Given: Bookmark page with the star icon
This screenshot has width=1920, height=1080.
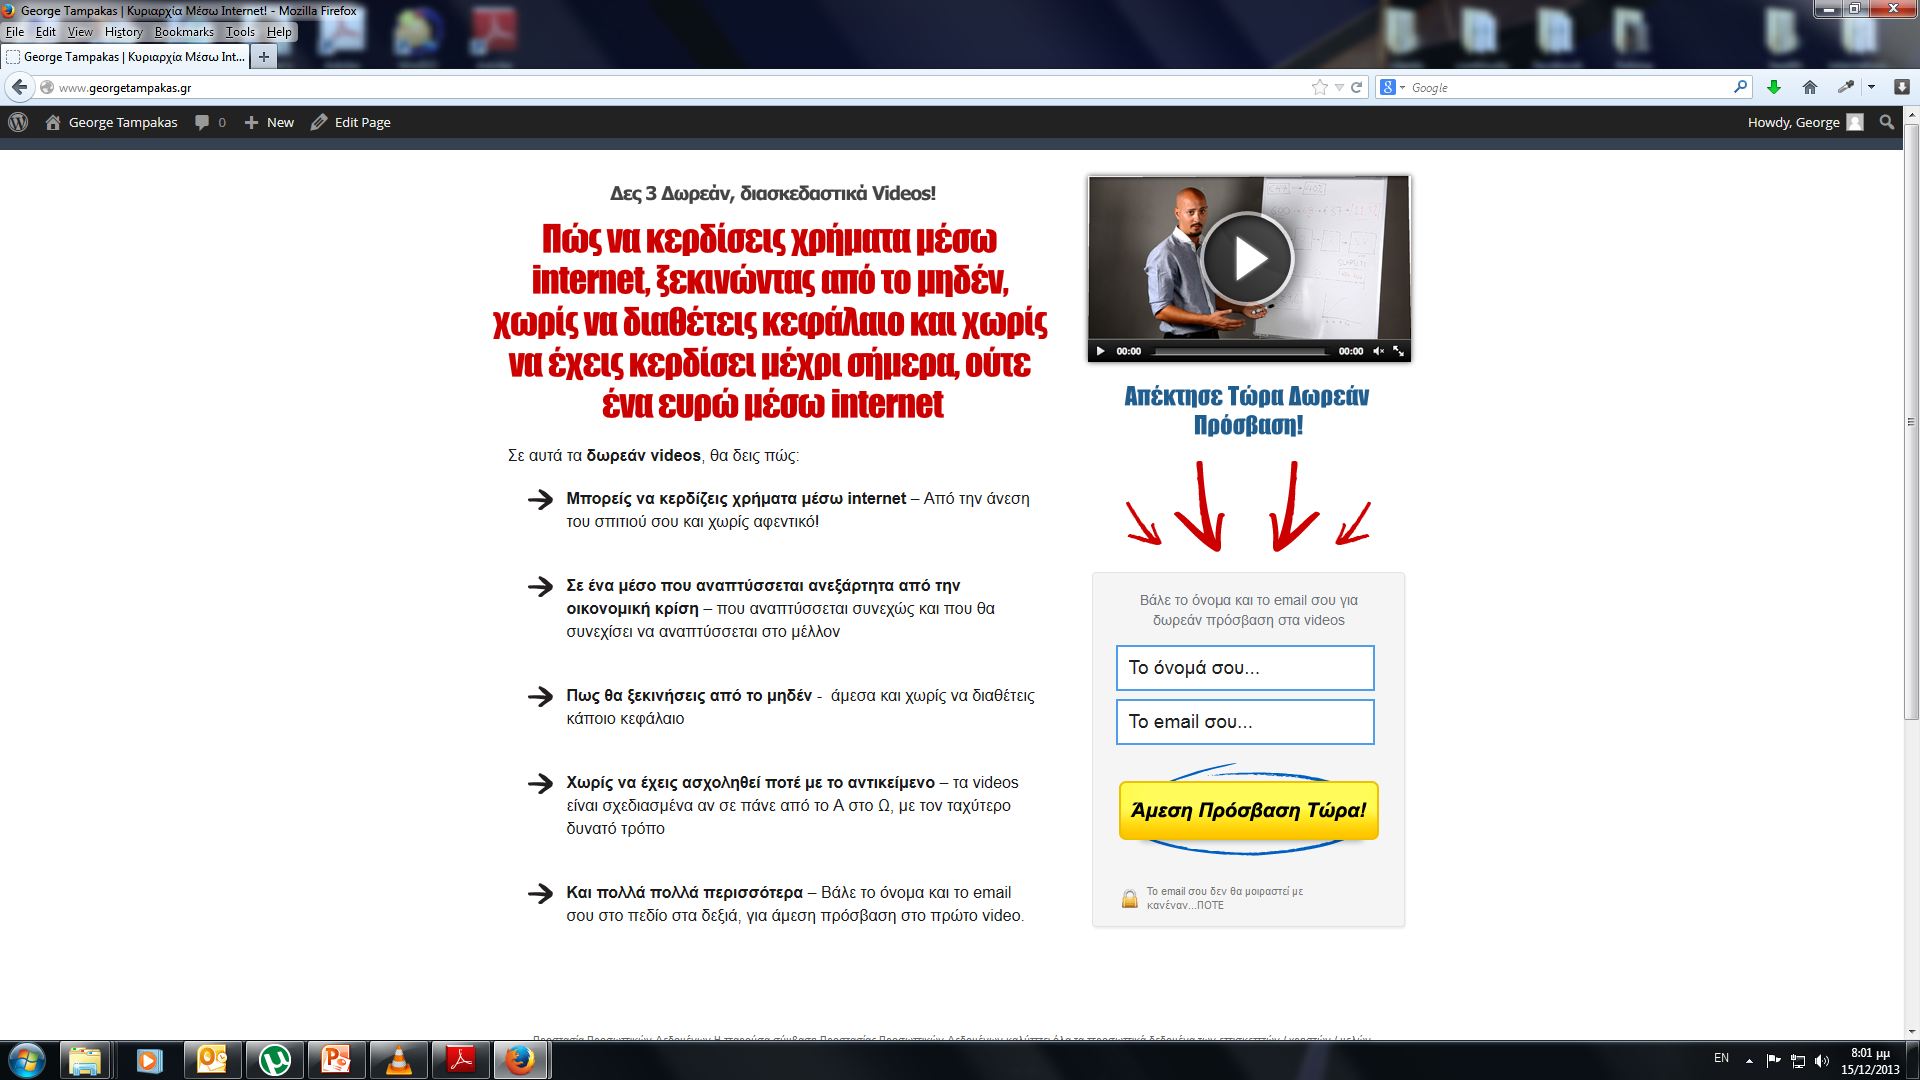Looking at the screenshot, I should [x=1320, y=87].
